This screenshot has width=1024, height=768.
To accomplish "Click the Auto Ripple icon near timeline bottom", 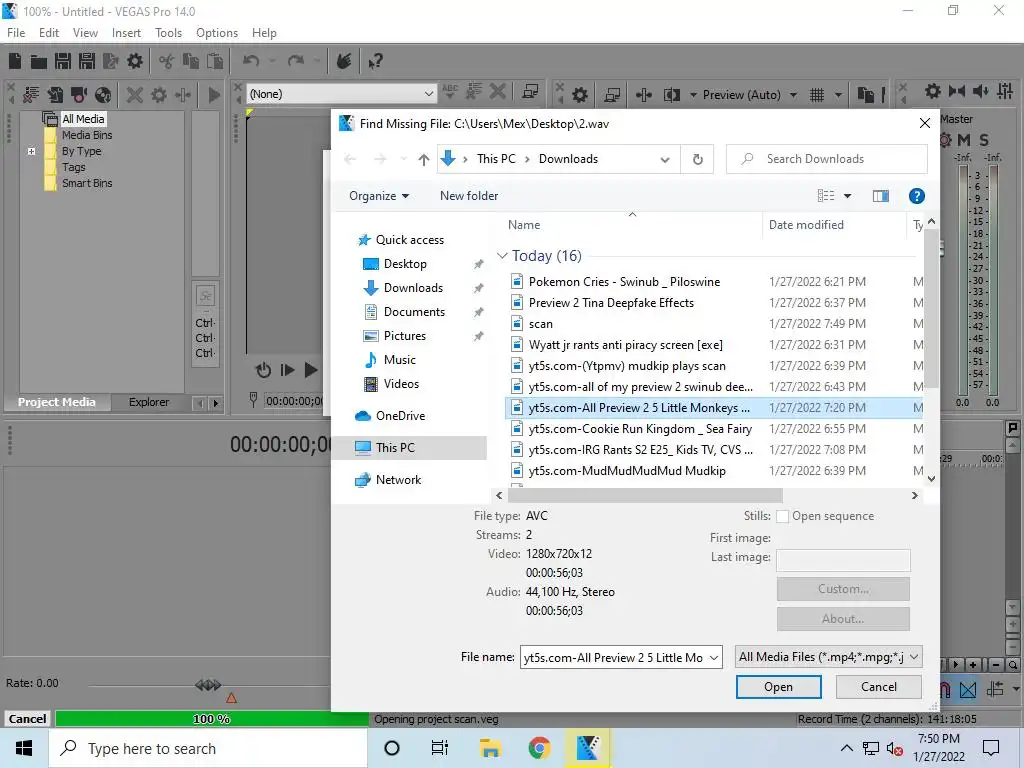I will coord(995,689).
